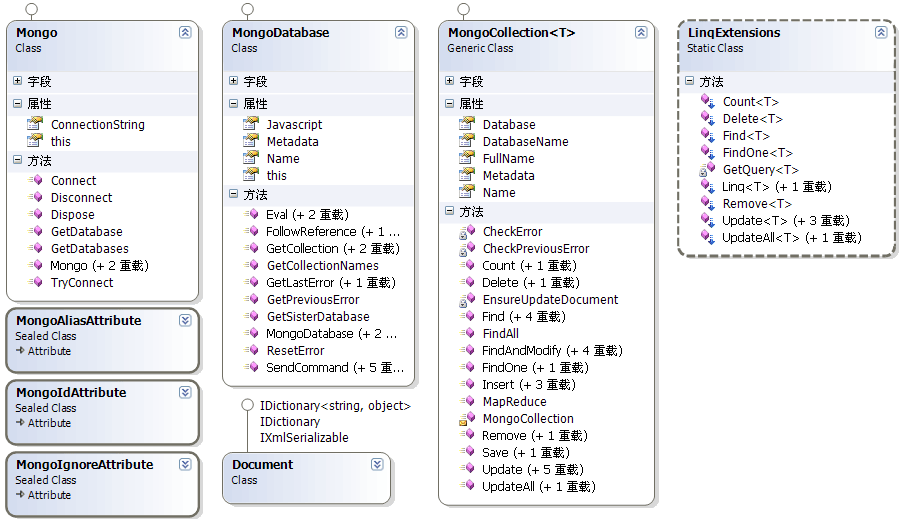Screen dimensions: 905x523
Task: Click the interface lollipop above Mongo class
Action: click(x=32, y=9)
